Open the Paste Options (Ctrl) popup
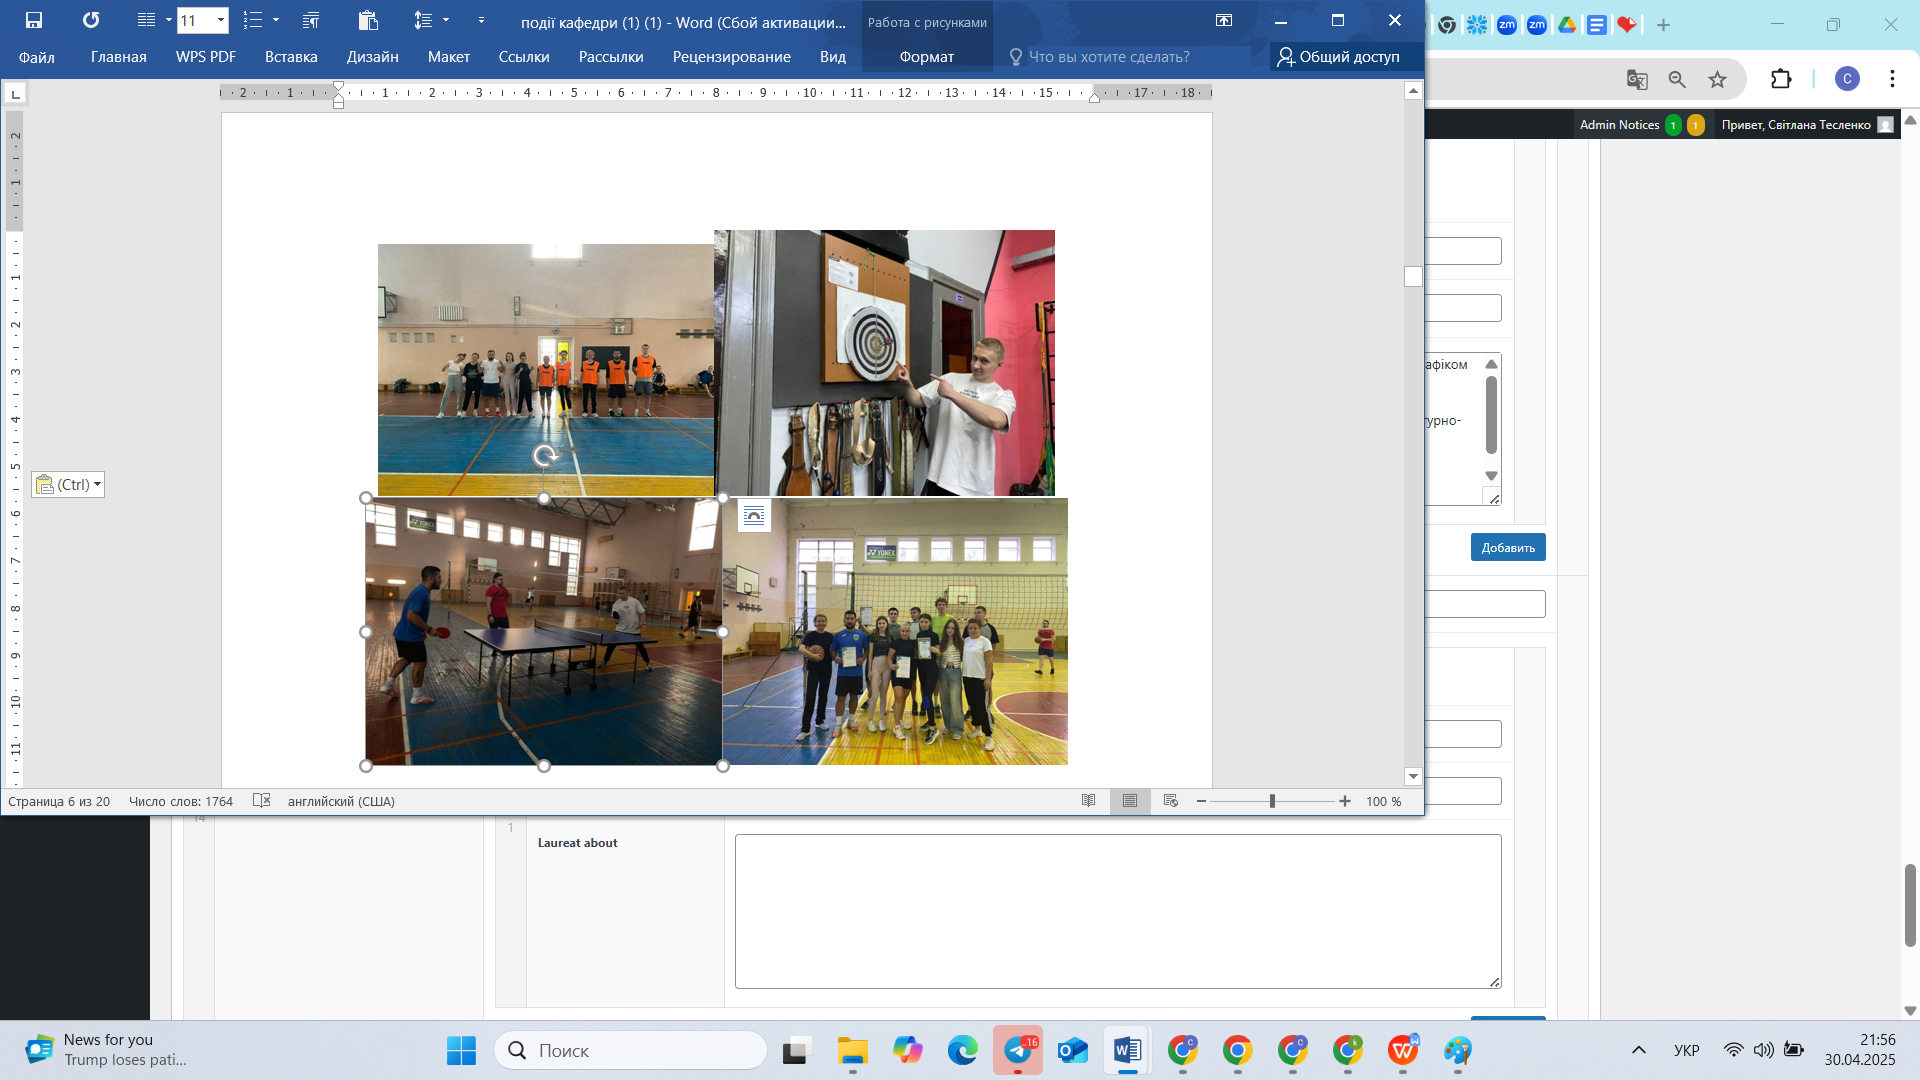 pos(68,484)
